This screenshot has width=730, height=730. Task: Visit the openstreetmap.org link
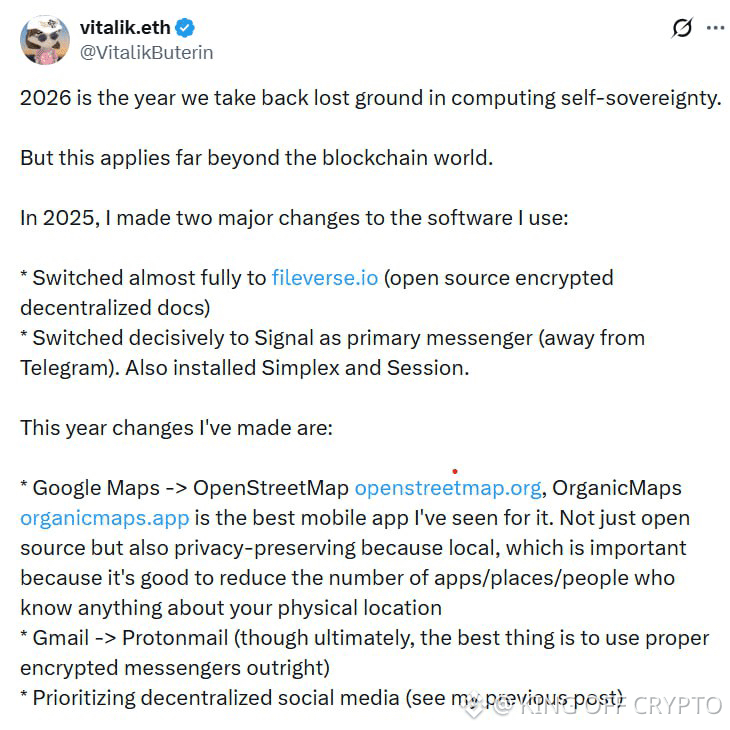click(x=448, y=488)
